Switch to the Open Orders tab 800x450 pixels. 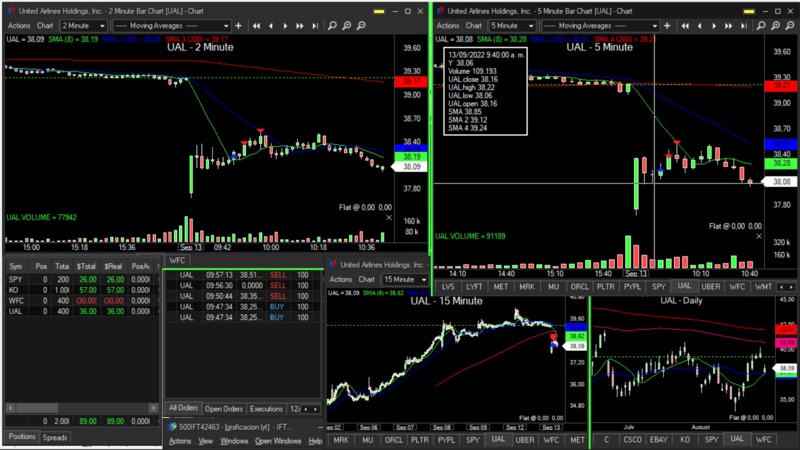223,409
